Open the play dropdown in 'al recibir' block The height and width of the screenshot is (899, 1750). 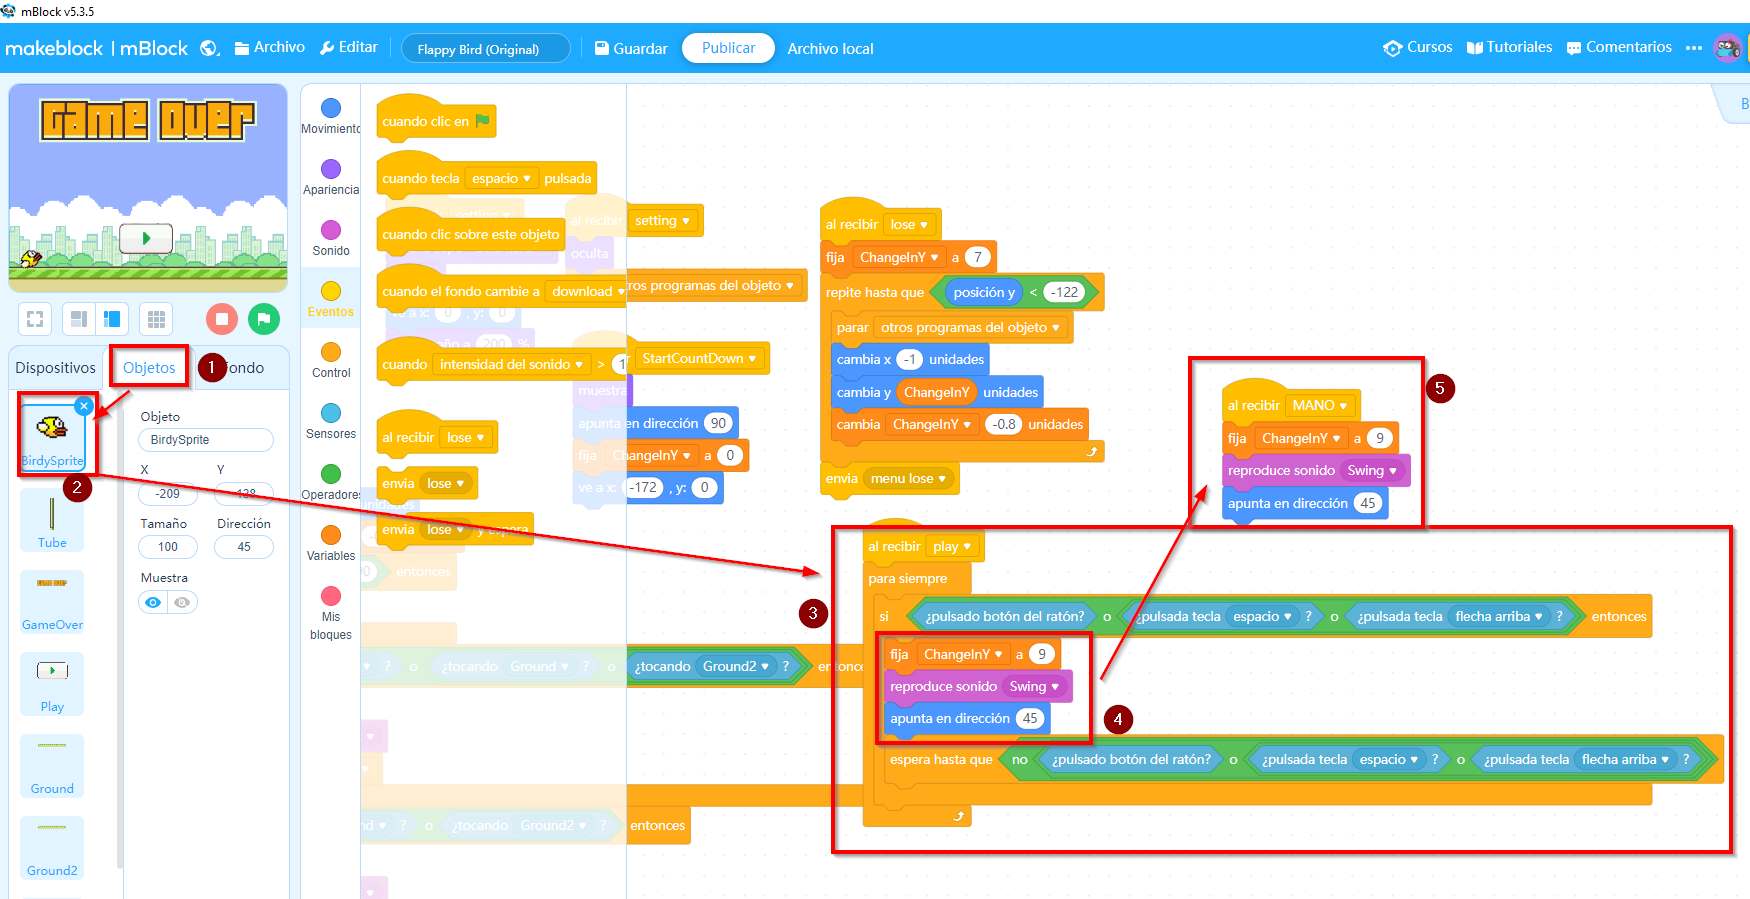tap(952, 547)
